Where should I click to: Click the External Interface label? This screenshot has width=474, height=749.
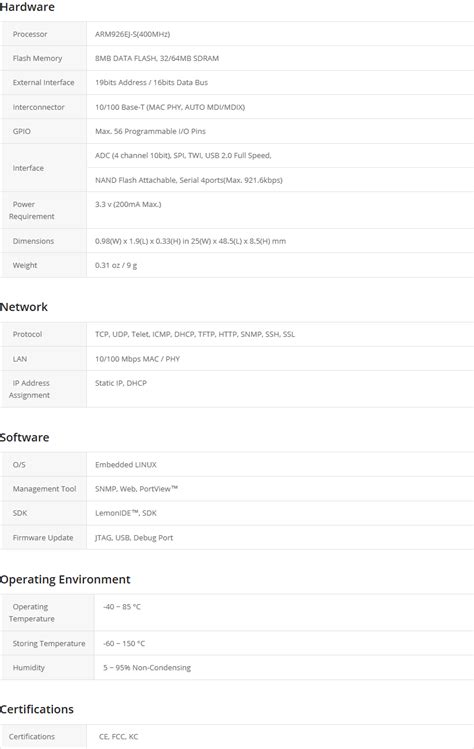(x=43, y=83)
